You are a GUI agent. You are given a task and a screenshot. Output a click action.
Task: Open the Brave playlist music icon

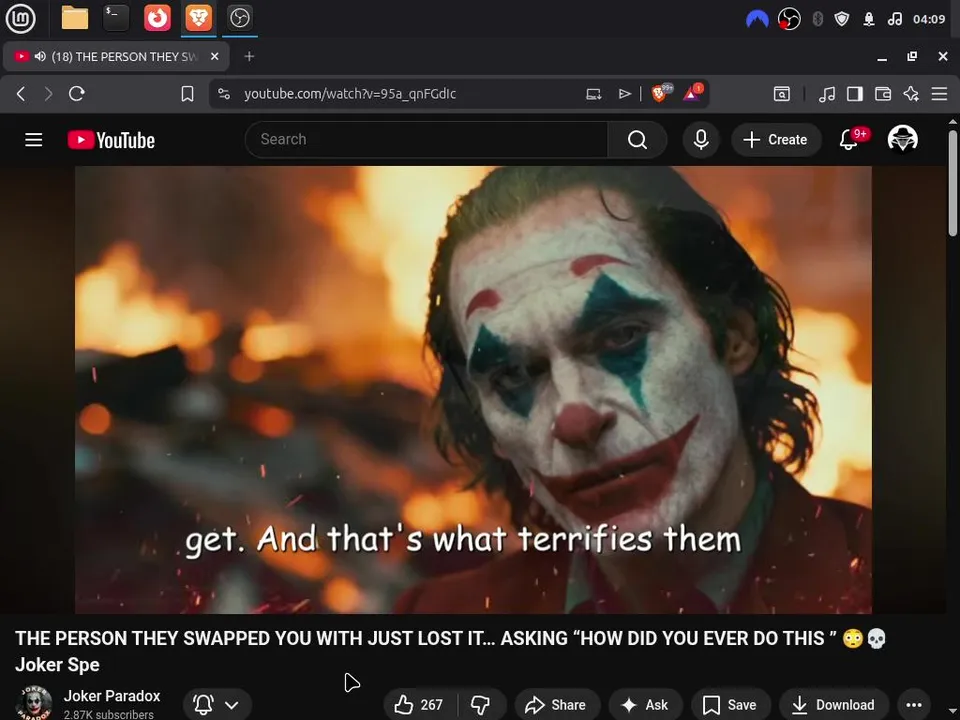click(827, 94)
